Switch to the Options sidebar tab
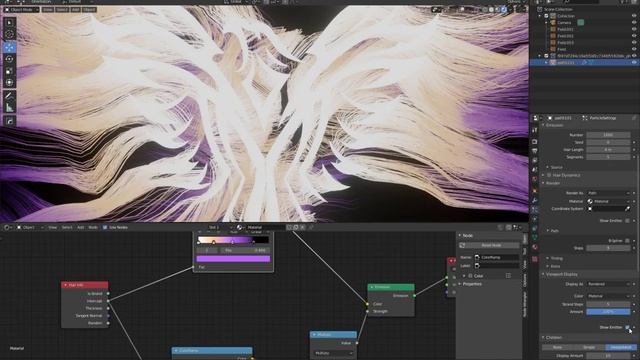The image size is (640, 360). [x=525, y=280]
